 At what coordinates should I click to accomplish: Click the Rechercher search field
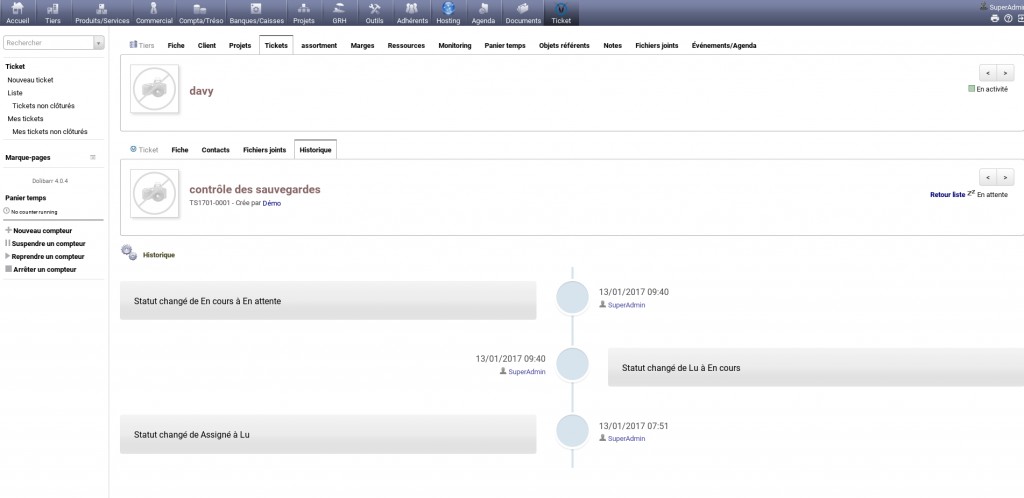click(x=48, y=43)
